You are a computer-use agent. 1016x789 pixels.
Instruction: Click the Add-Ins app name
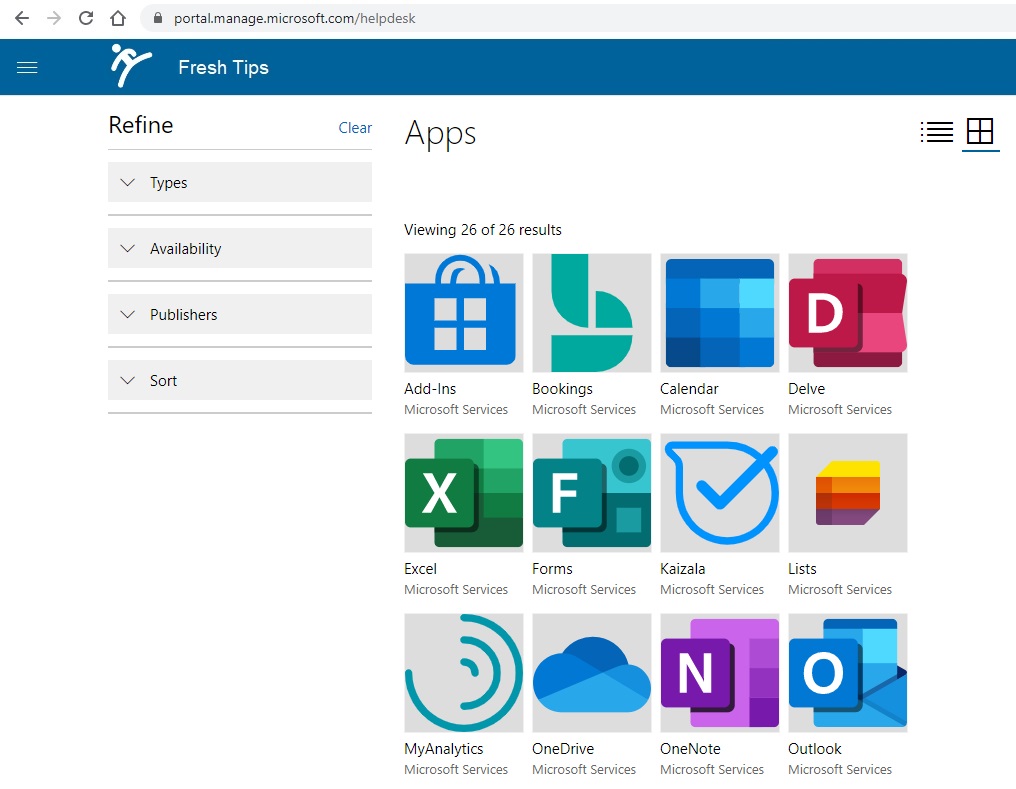click(430, 389)
